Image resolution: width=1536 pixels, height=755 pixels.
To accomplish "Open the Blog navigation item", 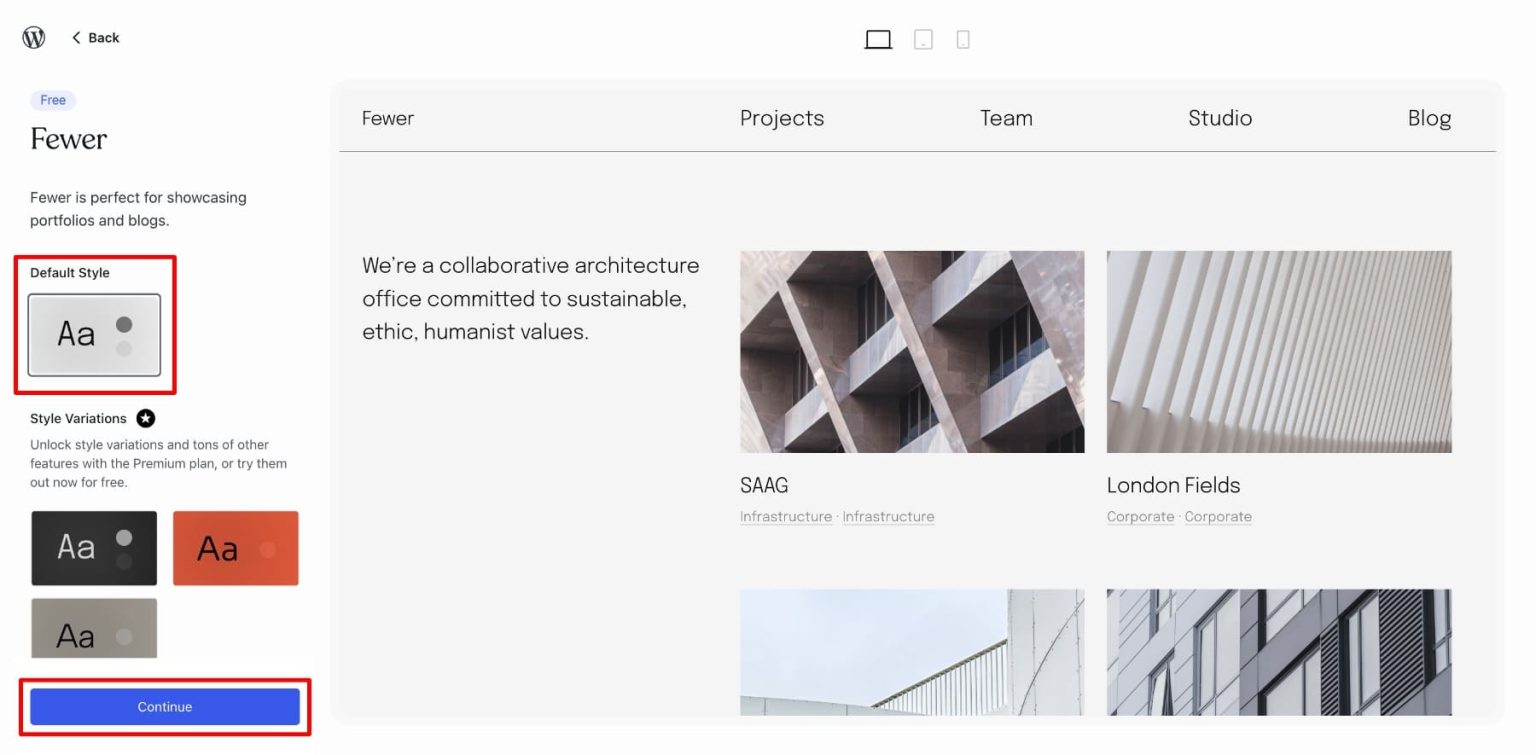I will 1429,118.
